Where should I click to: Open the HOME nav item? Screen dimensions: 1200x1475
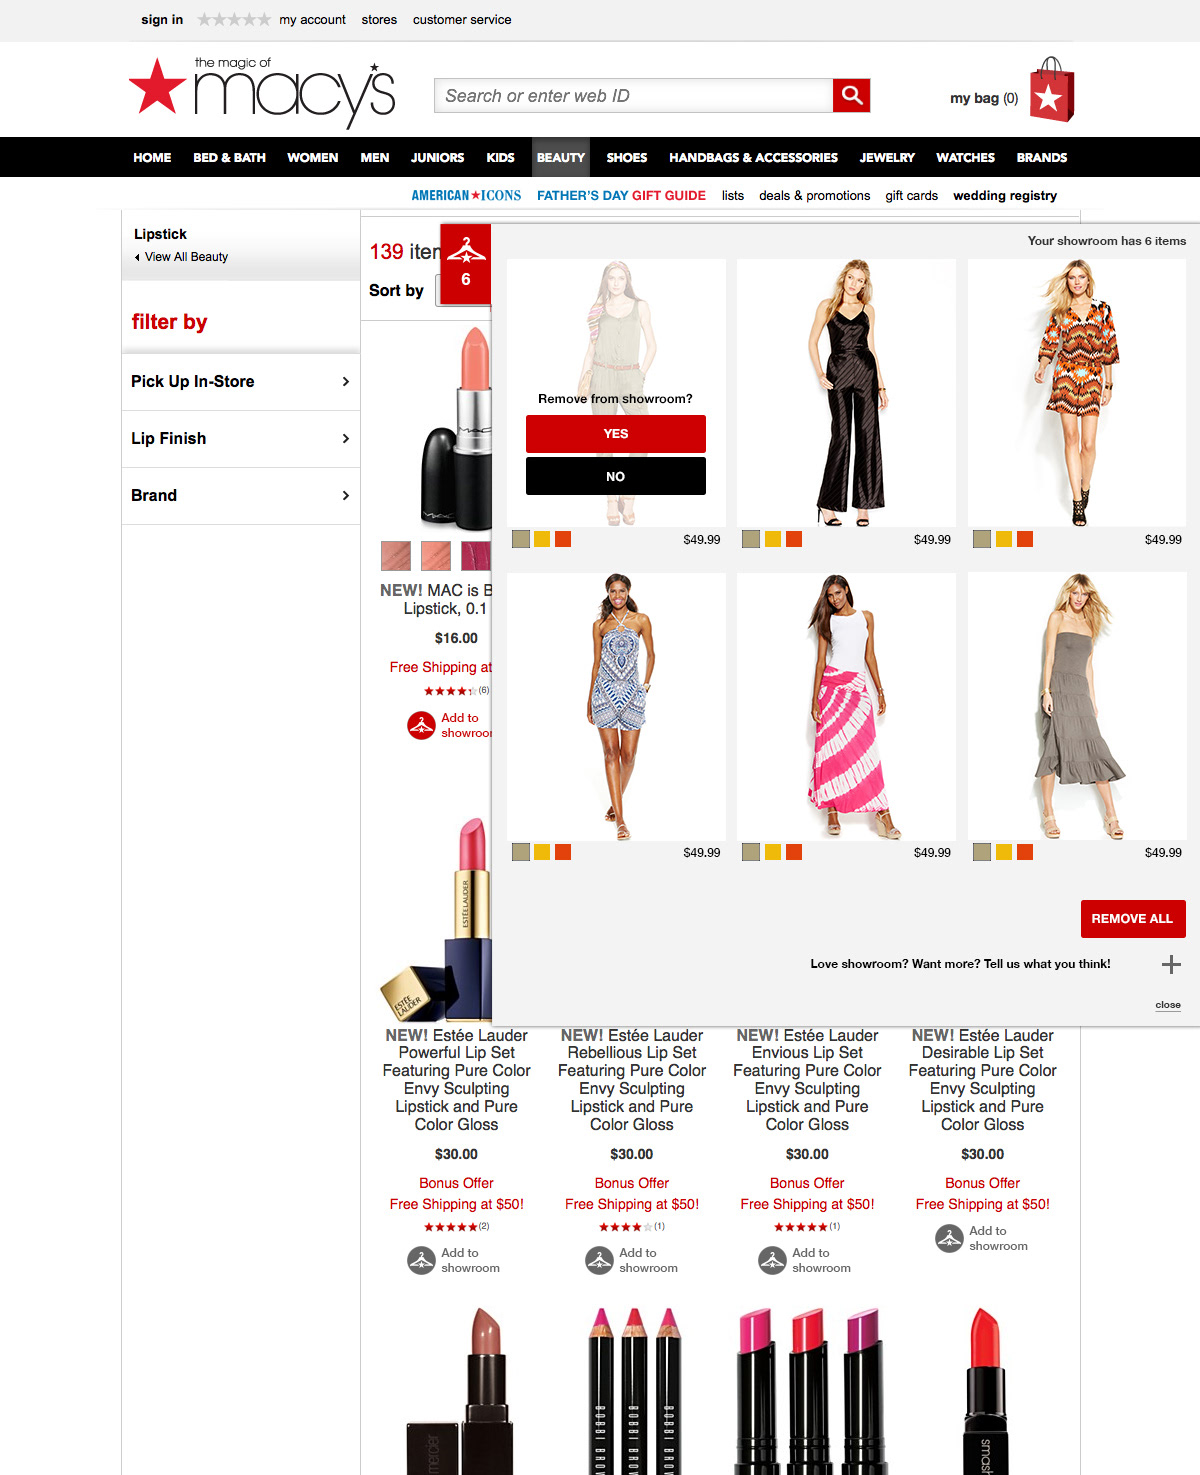tap(152, 157)
